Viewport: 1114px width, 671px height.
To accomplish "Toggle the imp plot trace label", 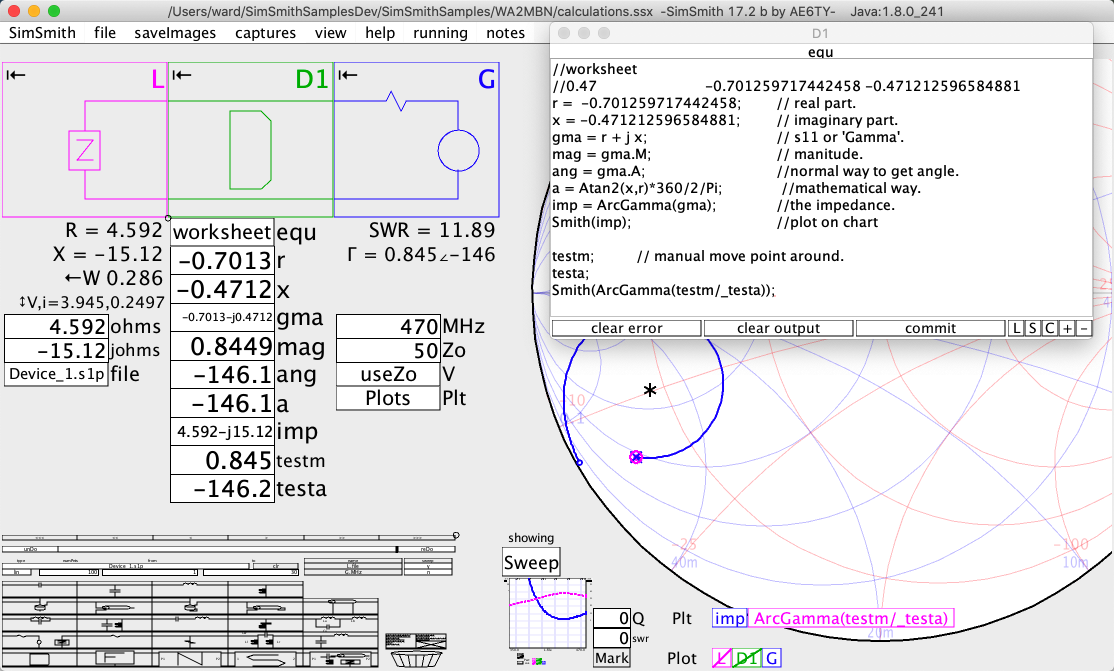I will pos(730,618).
